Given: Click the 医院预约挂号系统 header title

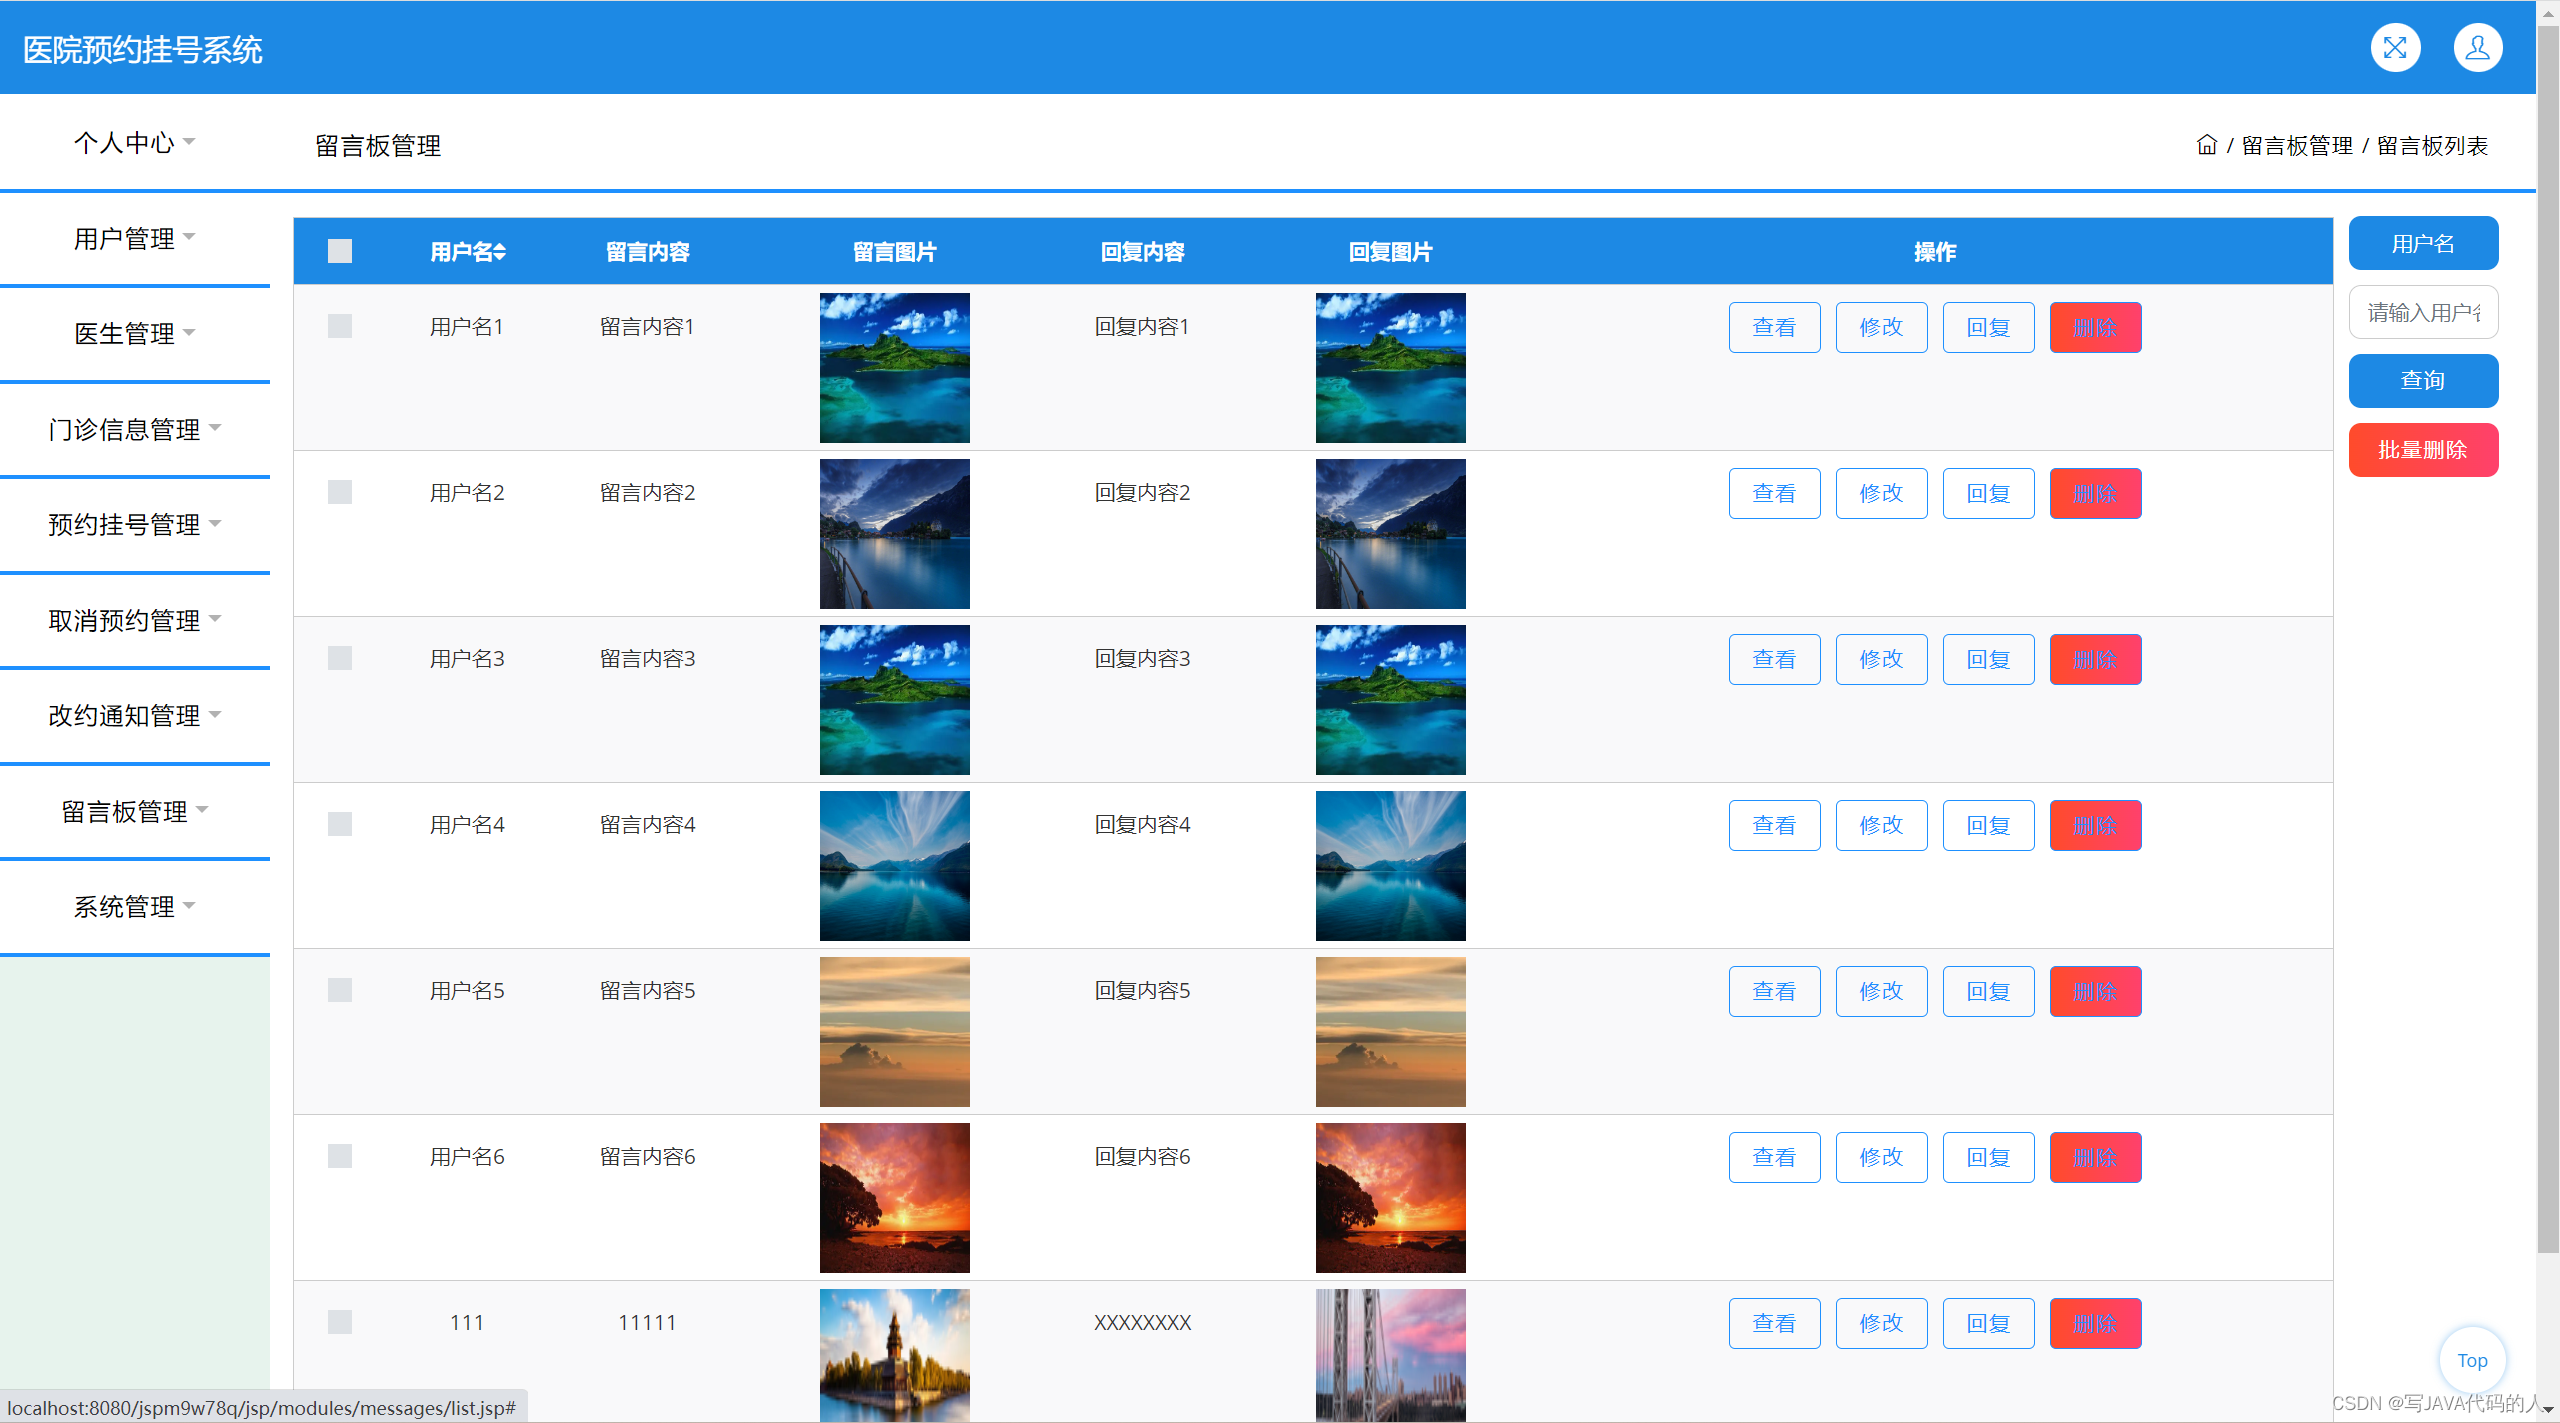Looking at the screenshot, I should (142, 49).
